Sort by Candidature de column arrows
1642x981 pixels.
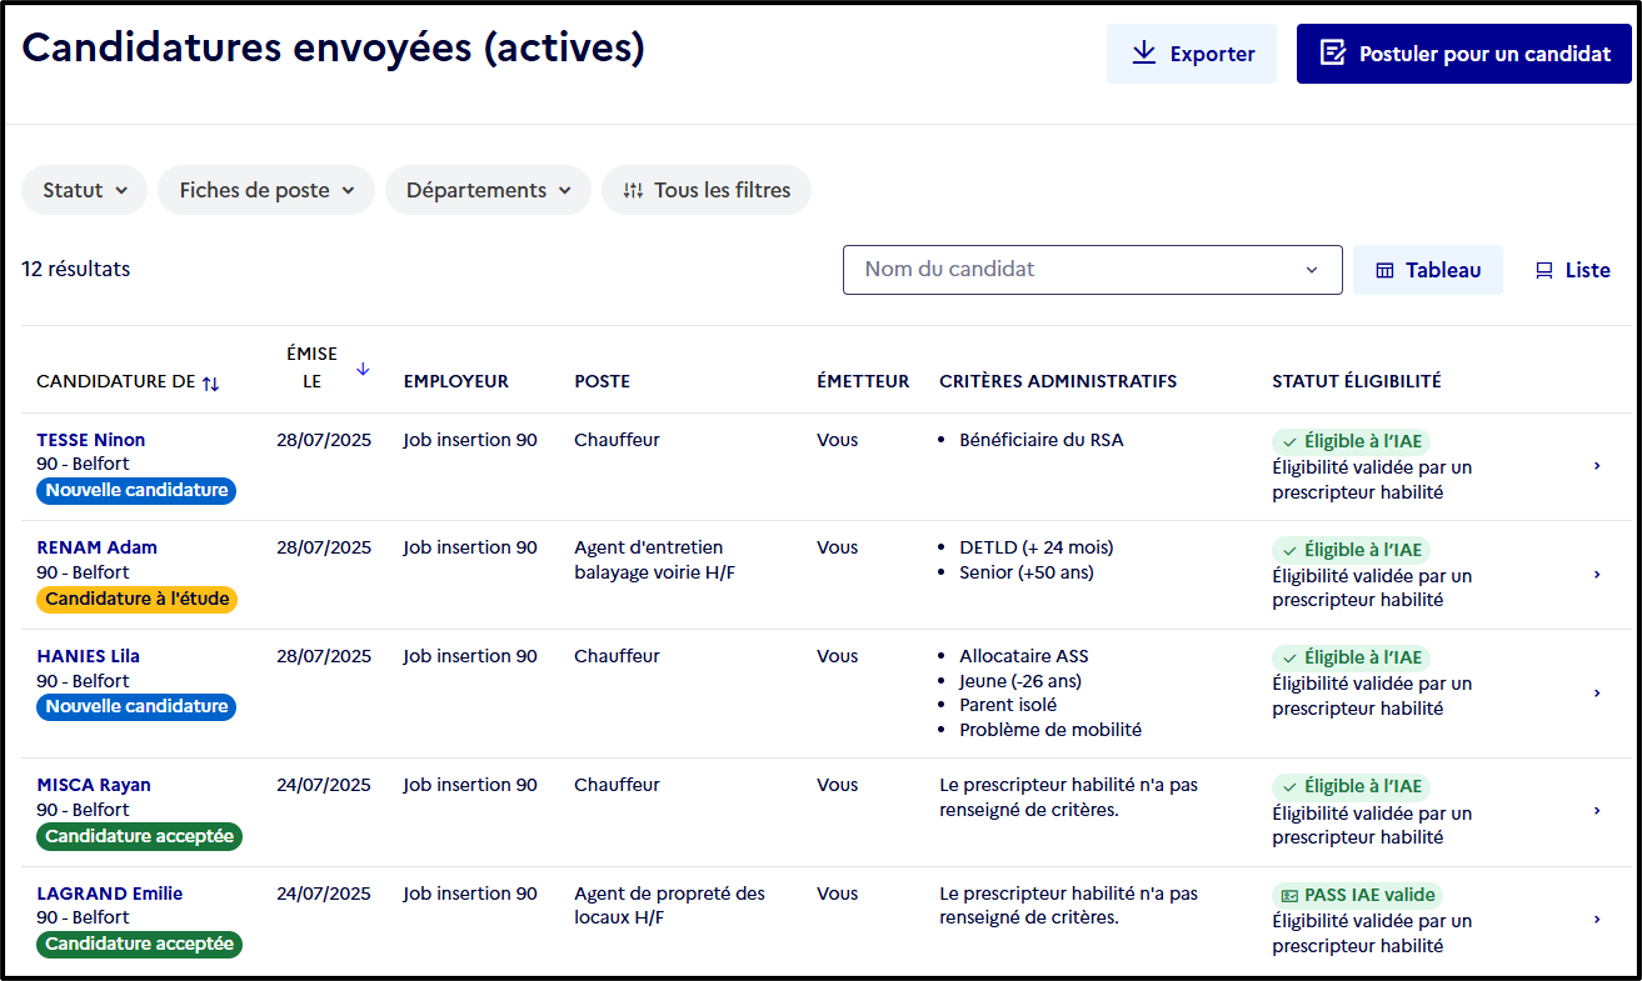(x=211, y=383)
